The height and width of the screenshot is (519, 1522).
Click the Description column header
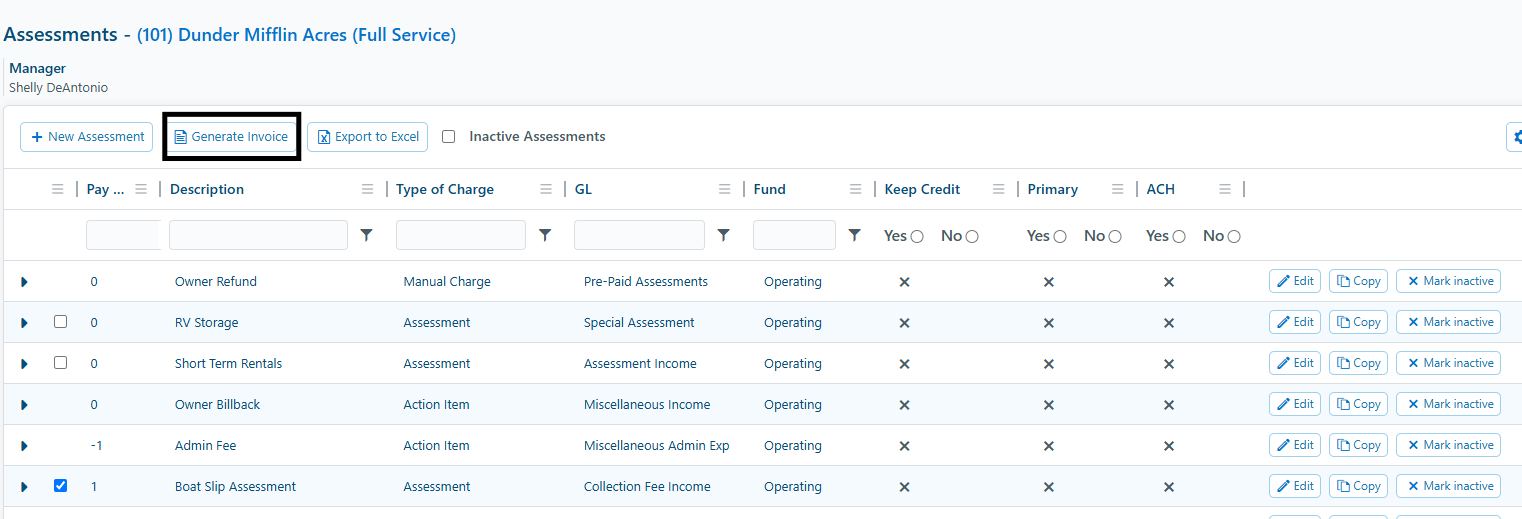[x=207, y=189]
